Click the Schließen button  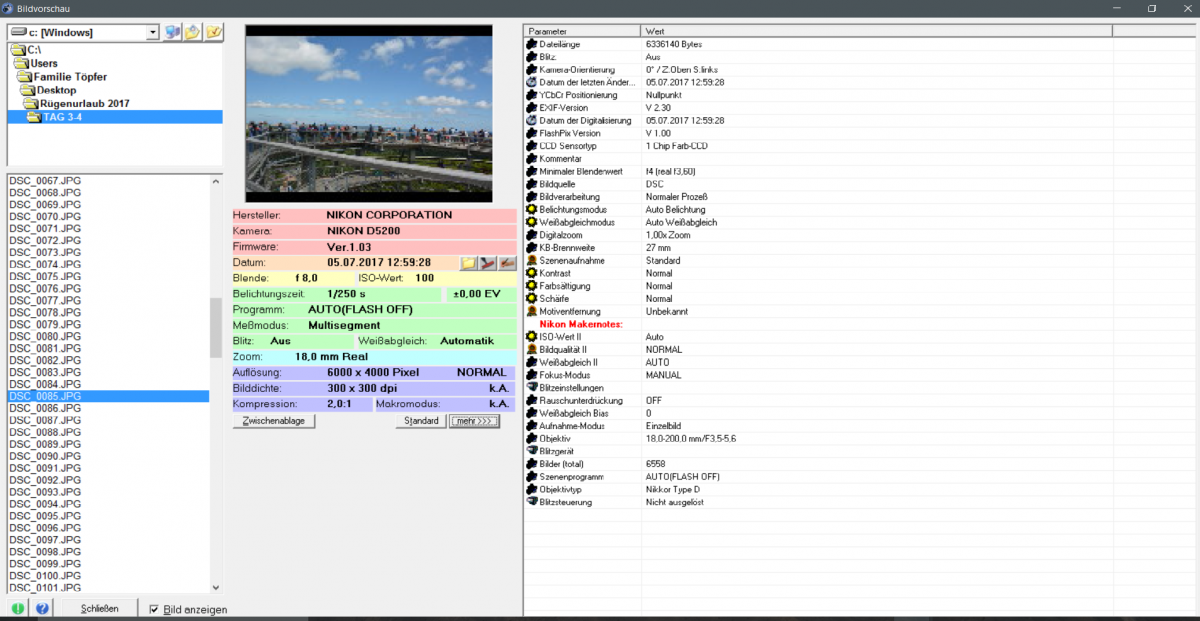pos(99,608)
